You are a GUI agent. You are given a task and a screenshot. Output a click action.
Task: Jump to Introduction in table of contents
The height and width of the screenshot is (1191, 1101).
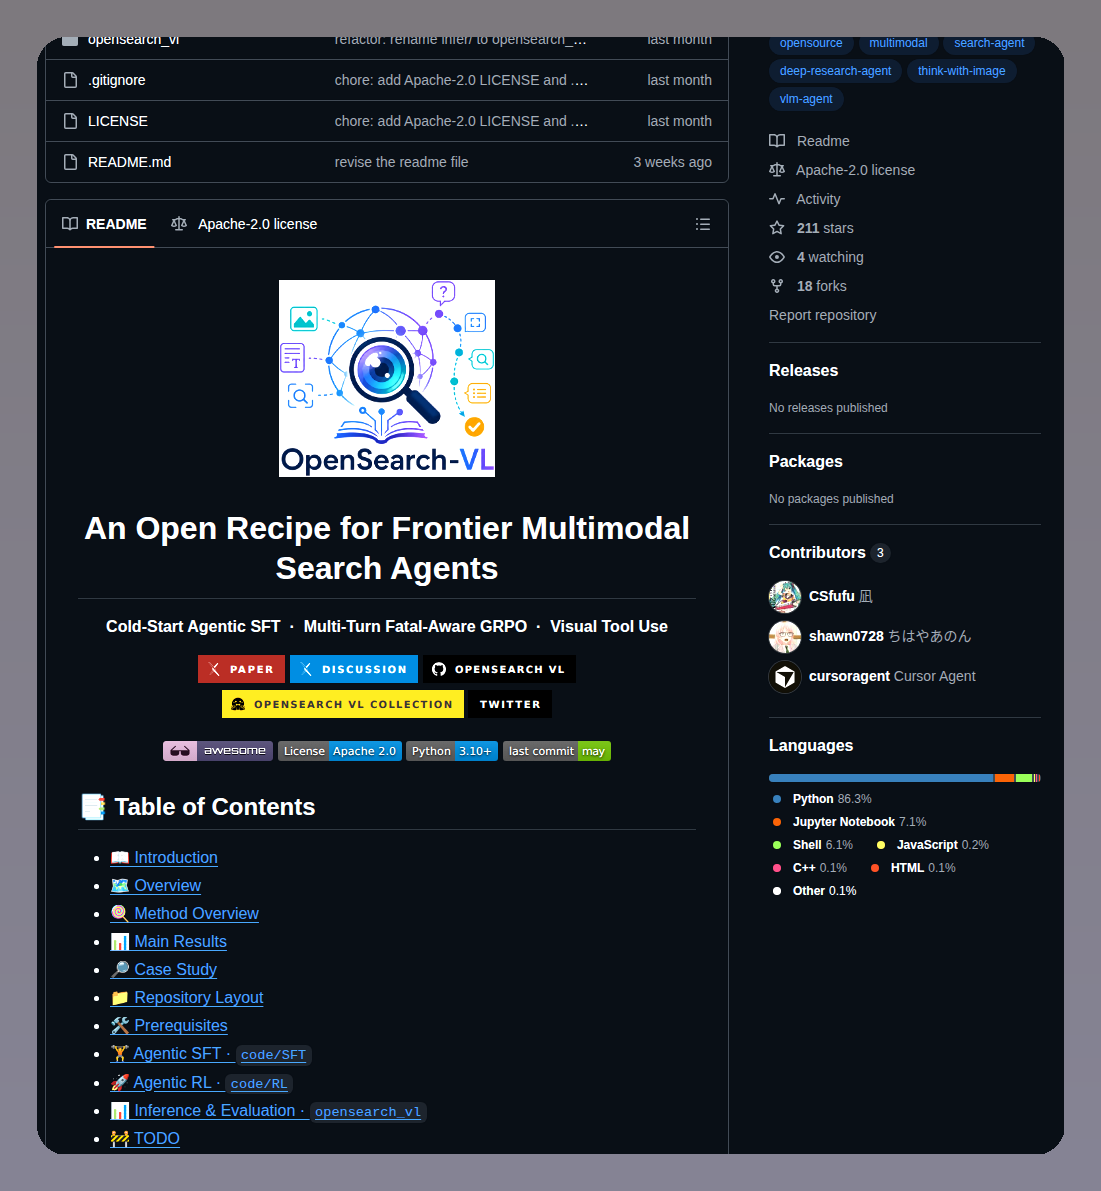[x=164, y=858]
